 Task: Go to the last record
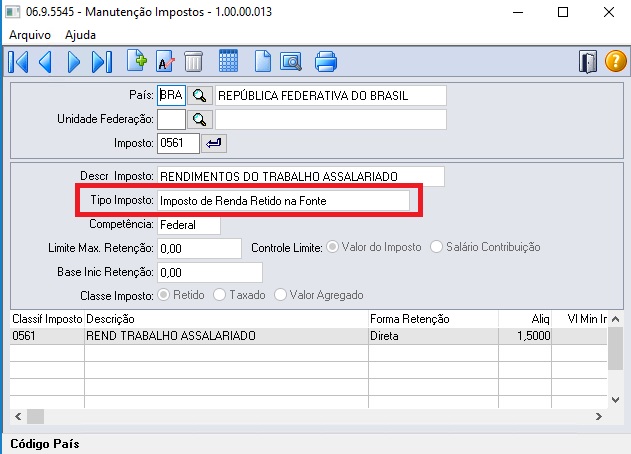click(x=102, y=62)
